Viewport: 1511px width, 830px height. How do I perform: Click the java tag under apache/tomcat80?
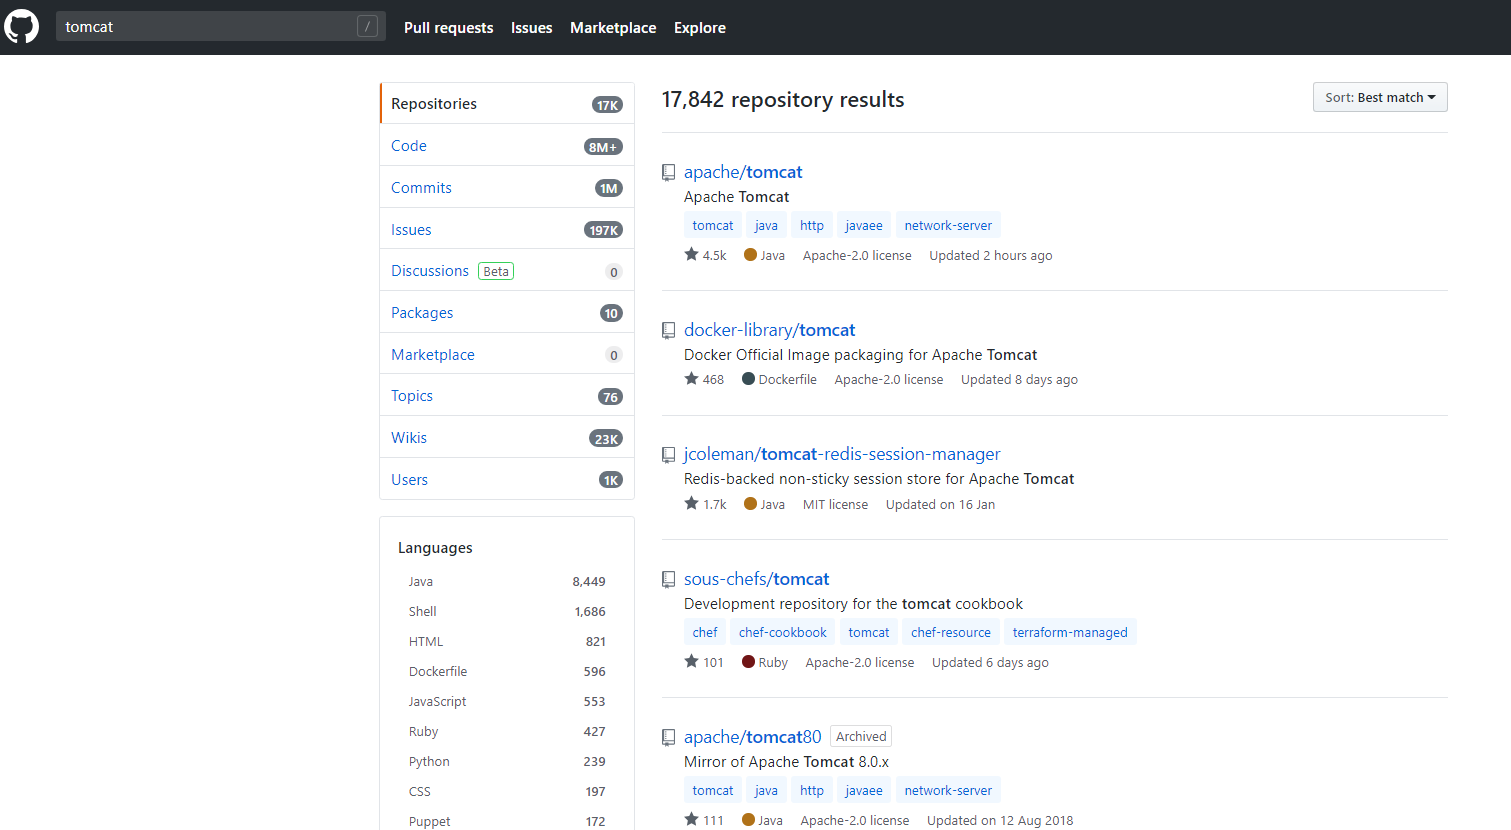pos(766,791)
